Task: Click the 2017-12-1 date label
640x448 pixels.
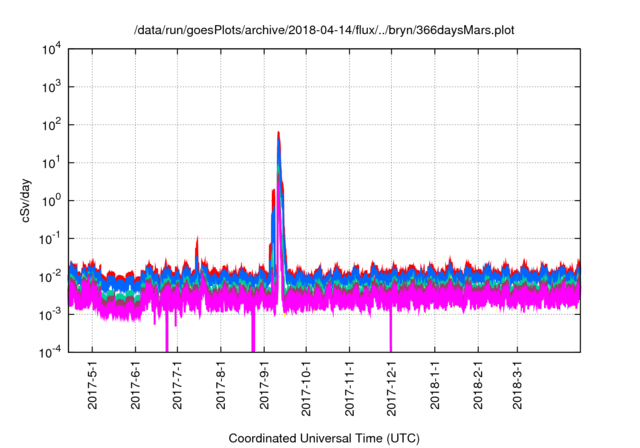Action: (x=391, y=388)
